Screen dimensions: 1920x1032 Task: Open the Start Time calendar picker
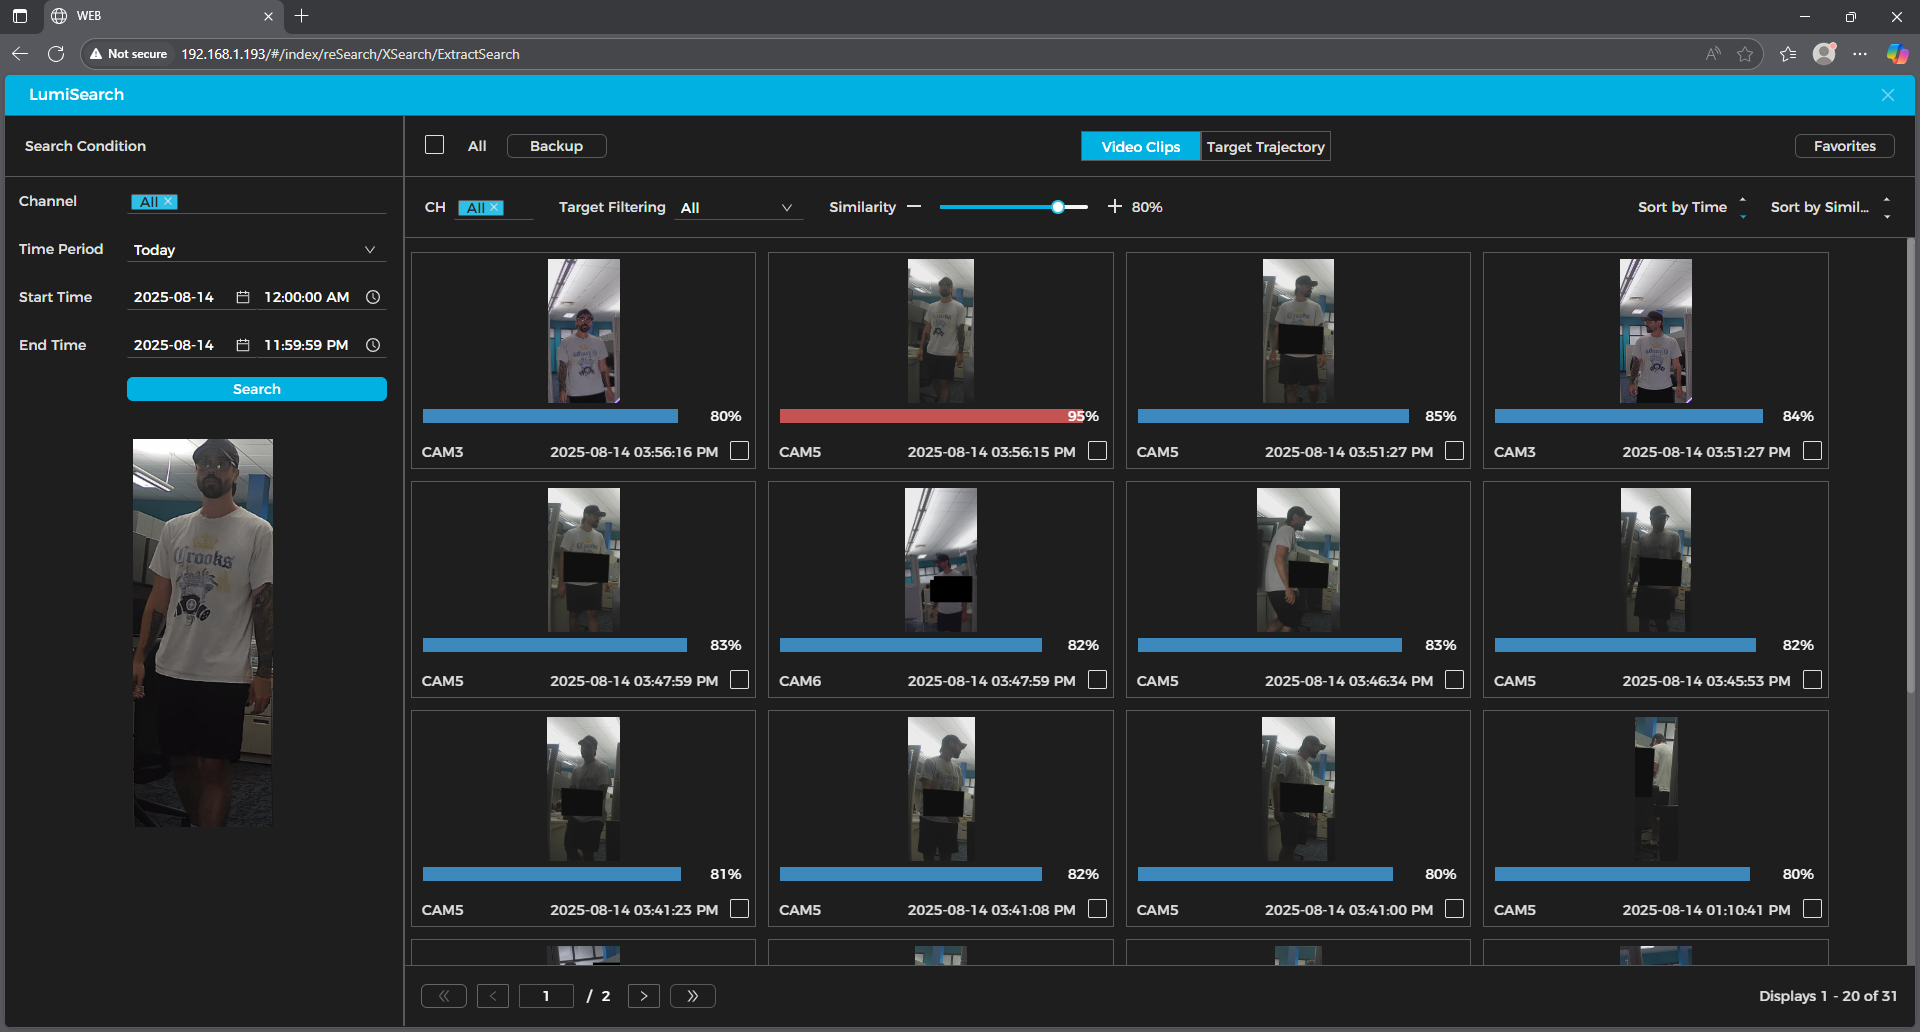(242, 297)
